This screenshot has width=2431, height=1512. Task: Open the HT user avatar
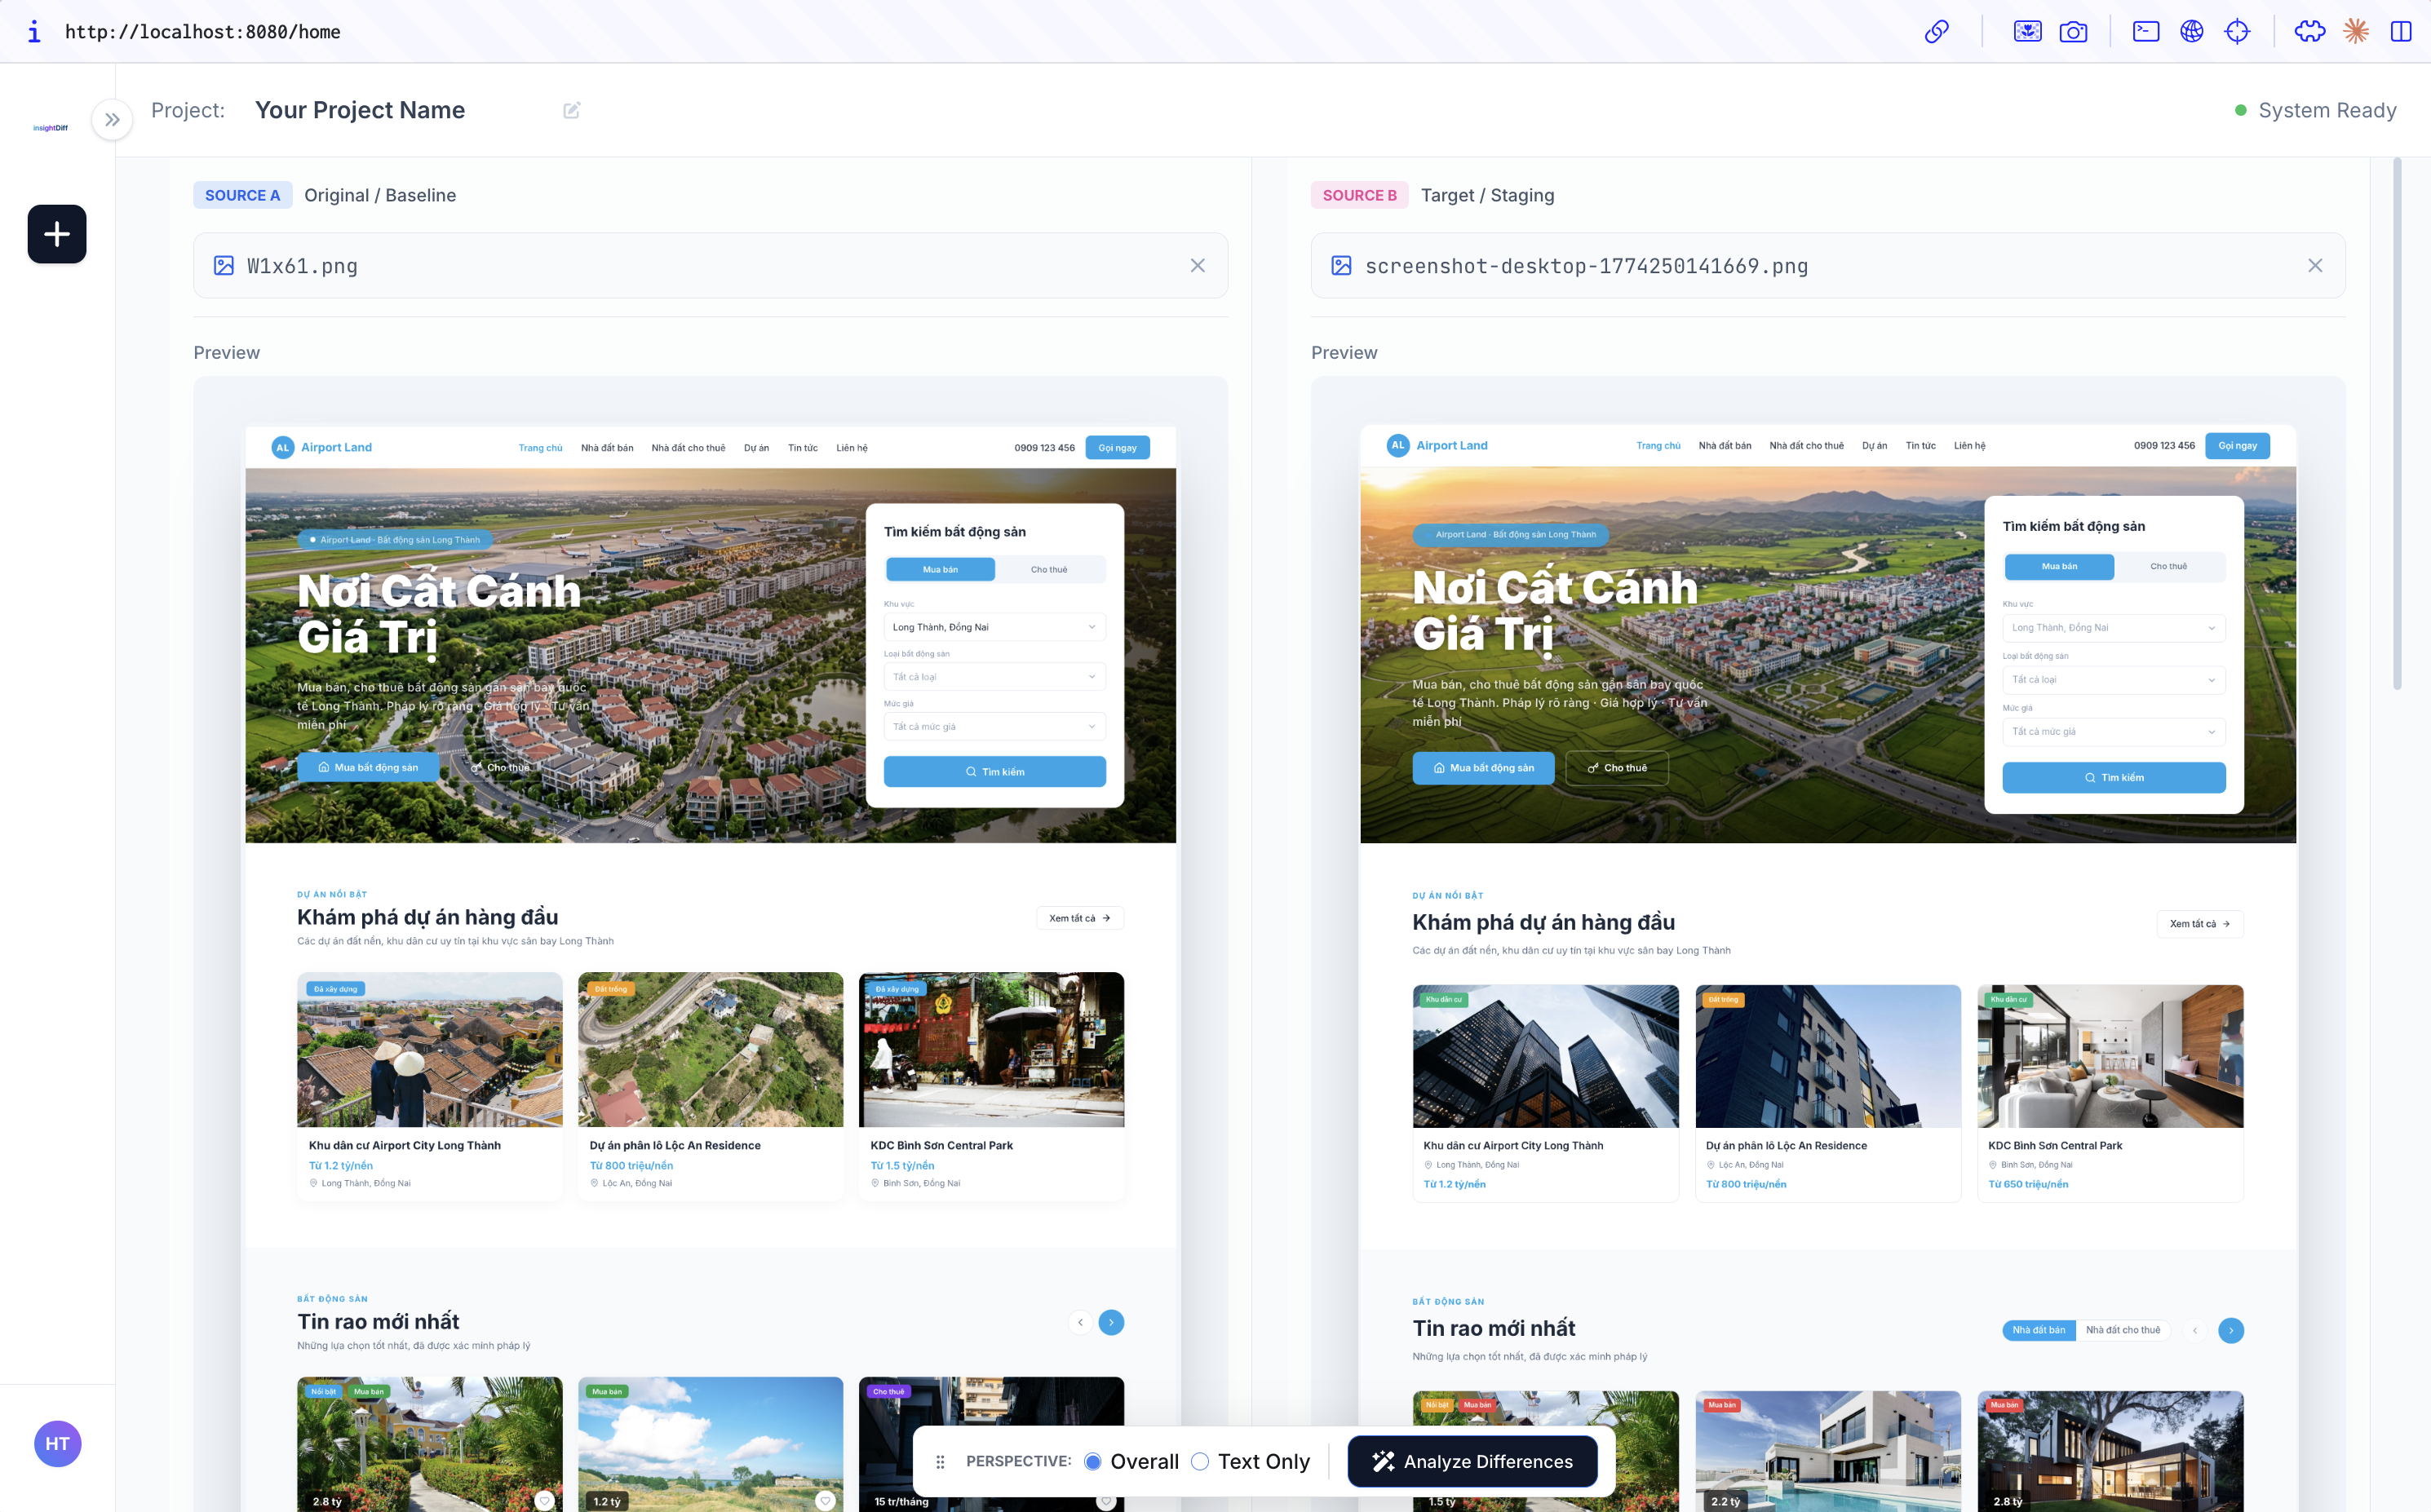(58, 1443)
